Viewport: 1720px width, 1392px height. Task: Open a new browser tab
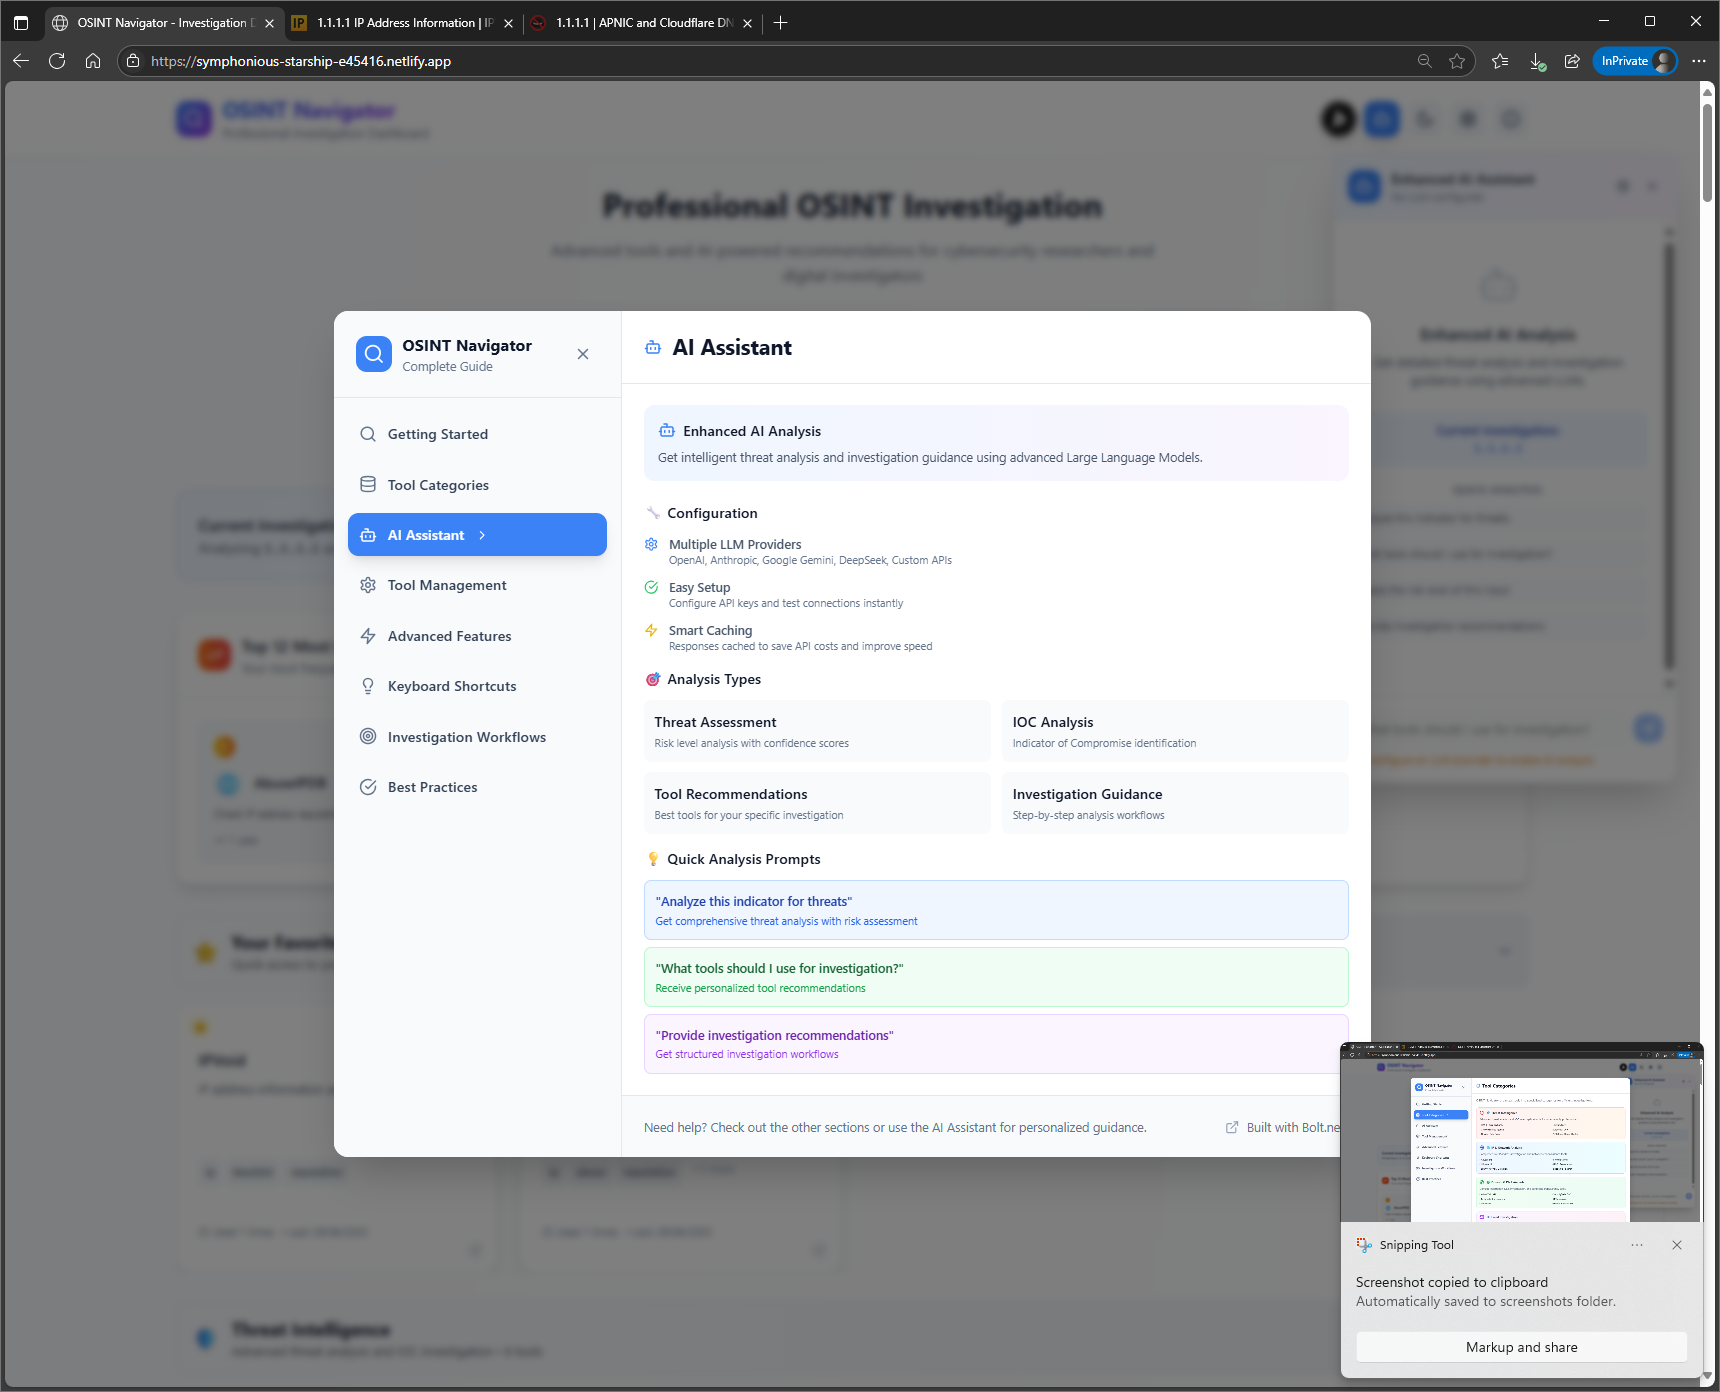click(781, 23)
